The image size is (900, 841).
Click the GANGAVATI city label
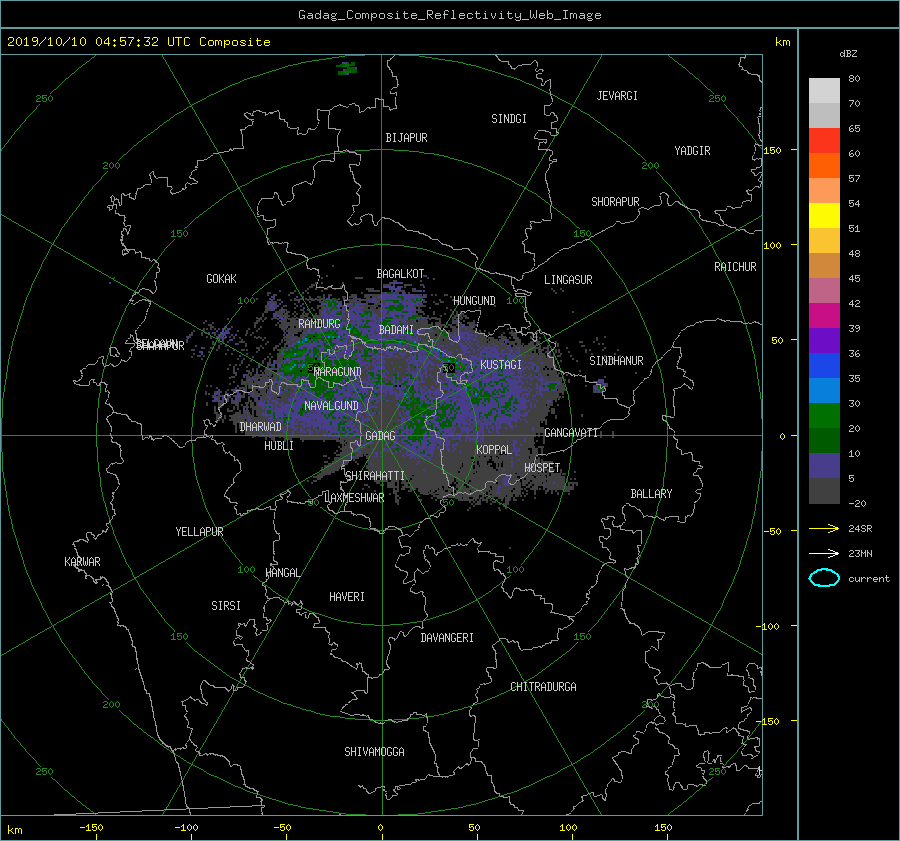(x=571, y=433)
